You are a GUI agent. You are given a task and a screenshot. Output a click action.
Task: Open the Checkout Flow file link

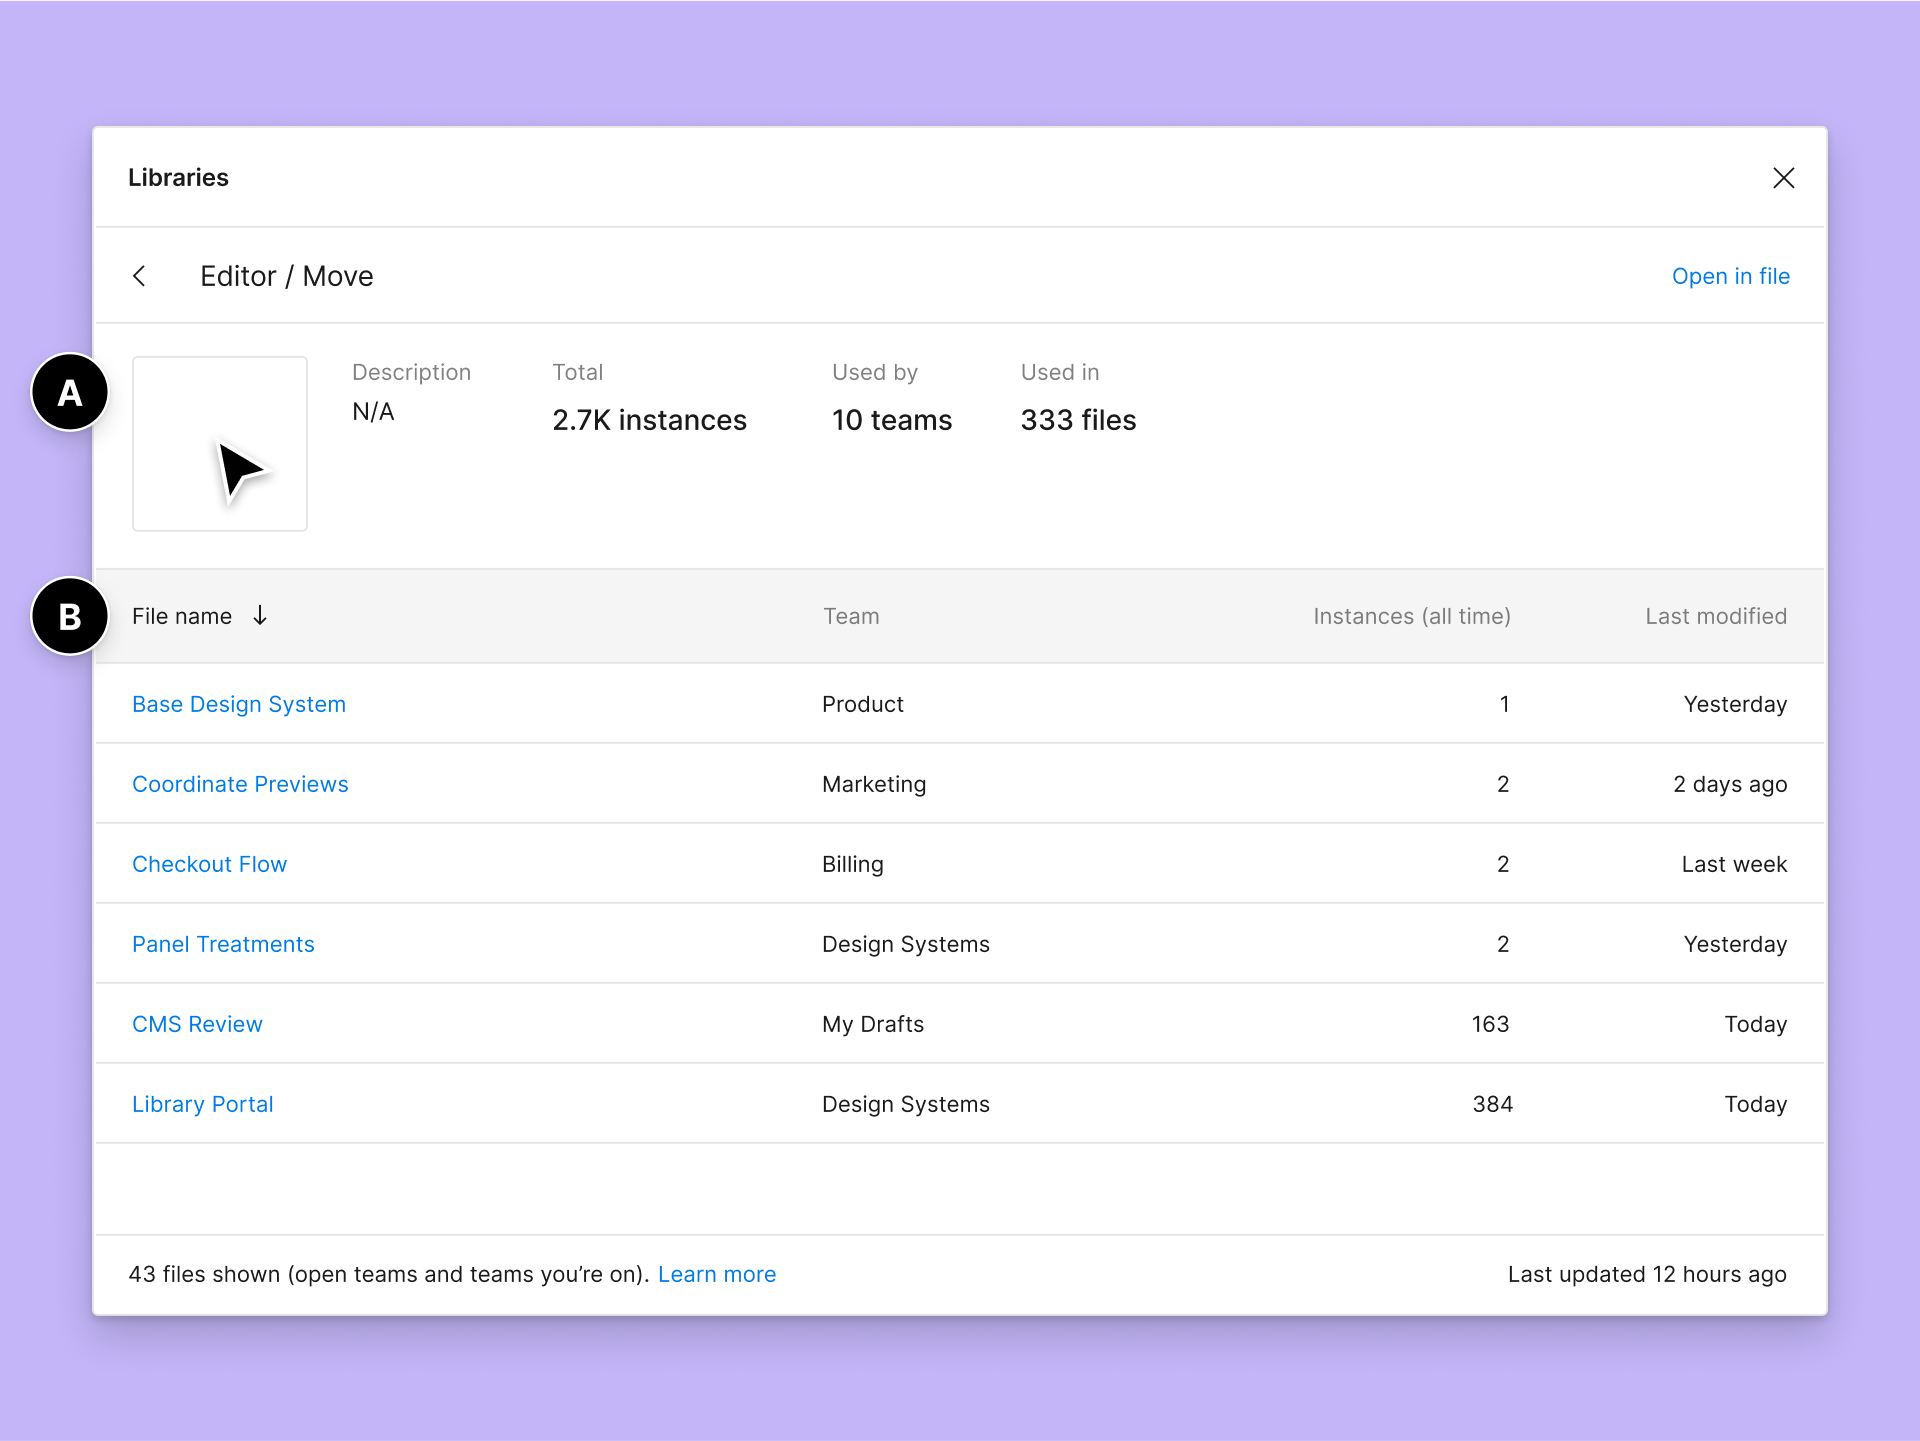(209, 864)
